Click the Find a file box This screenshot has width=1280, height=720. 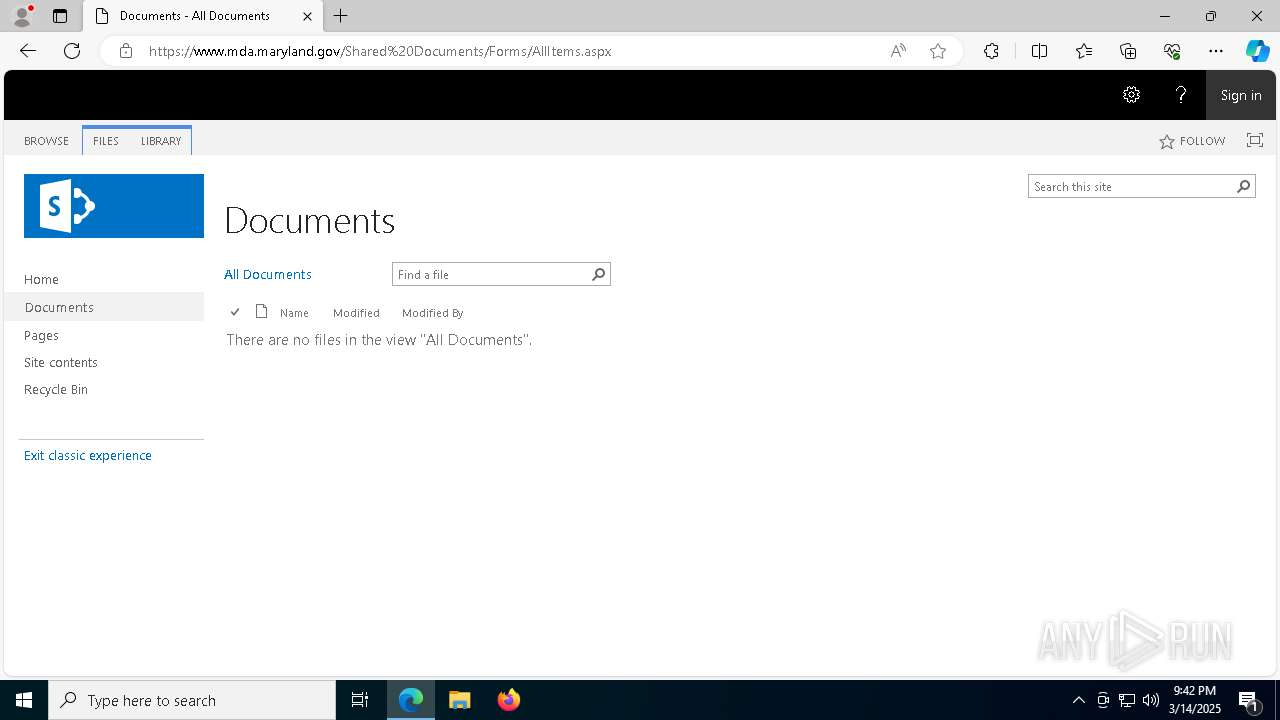pyautogui.click(x=491, y=274)
